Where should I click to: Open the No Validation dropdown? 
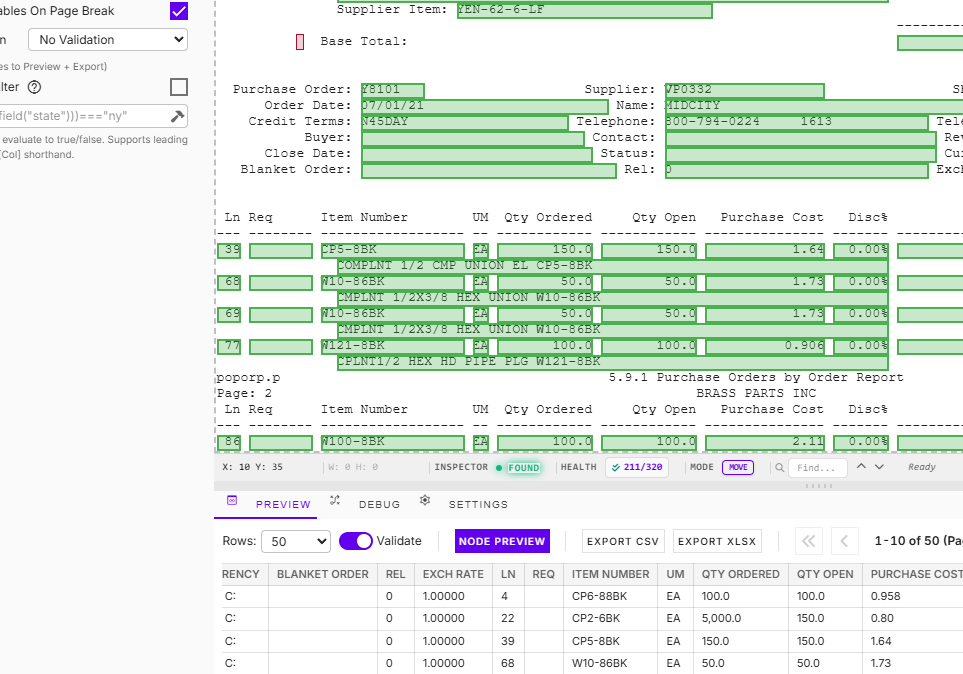point(108,40)
